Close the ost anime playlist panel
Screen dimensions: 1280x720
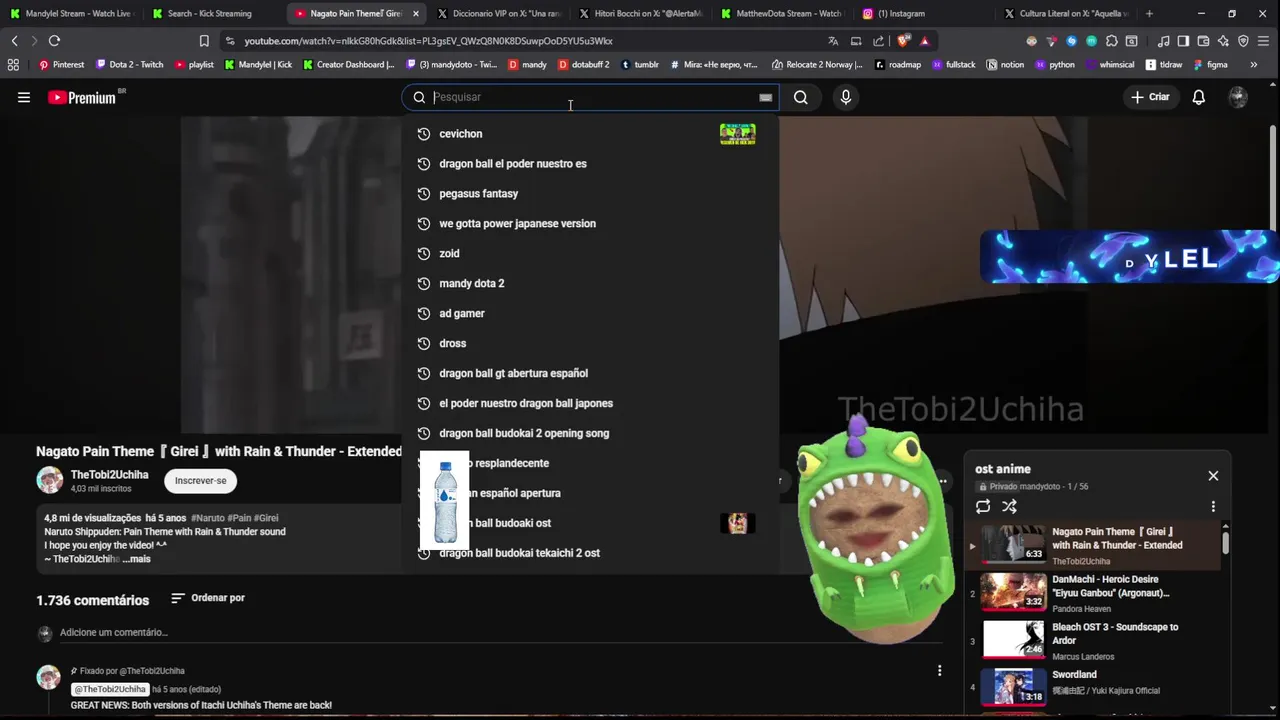[1213, 476]
